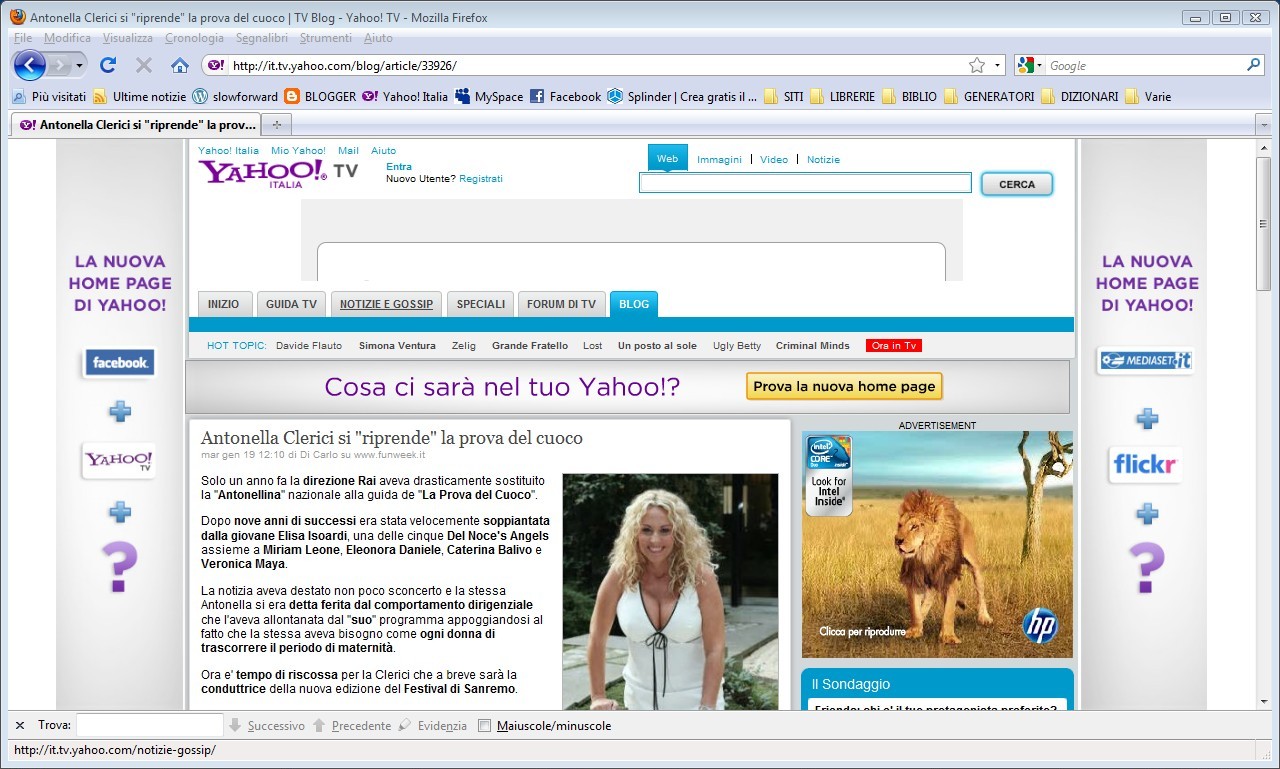Expand the SITI bookmarks folder

[x=783, y=97]
